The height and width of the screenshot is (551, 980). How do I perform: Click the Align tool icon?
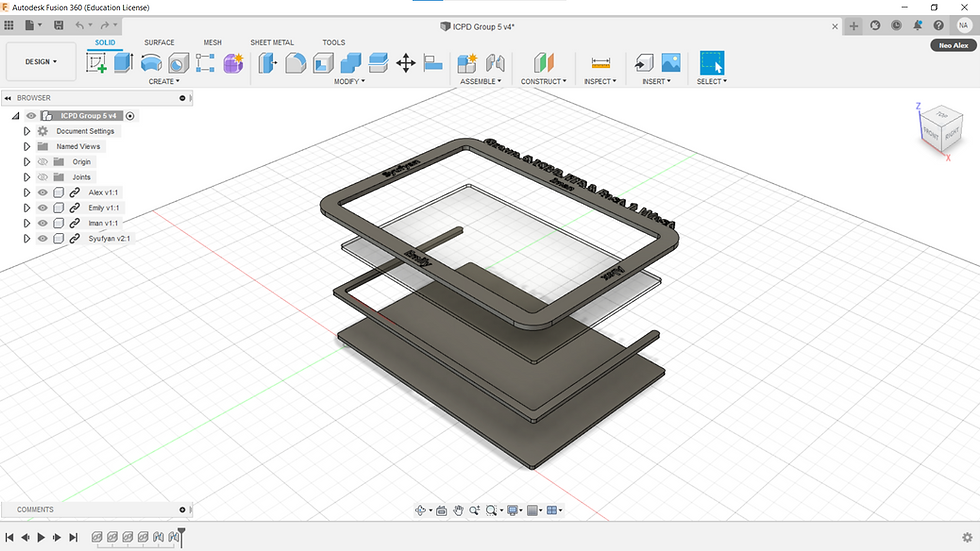(433, 63)
